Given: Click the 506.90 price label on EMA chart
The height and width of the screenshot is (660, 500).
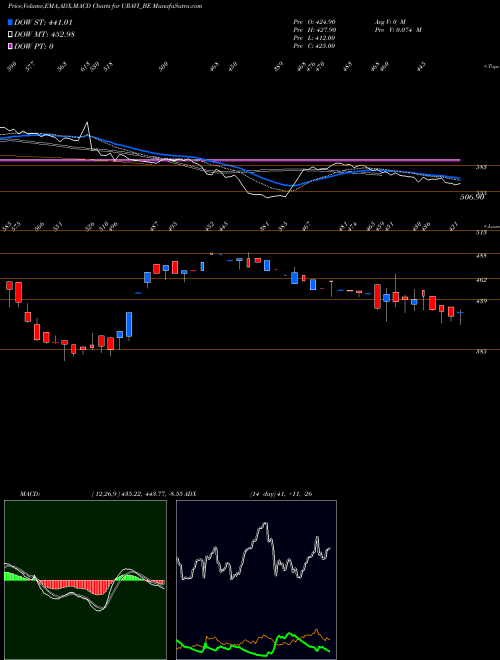Looking at the screenshot, I should point(473,197).
